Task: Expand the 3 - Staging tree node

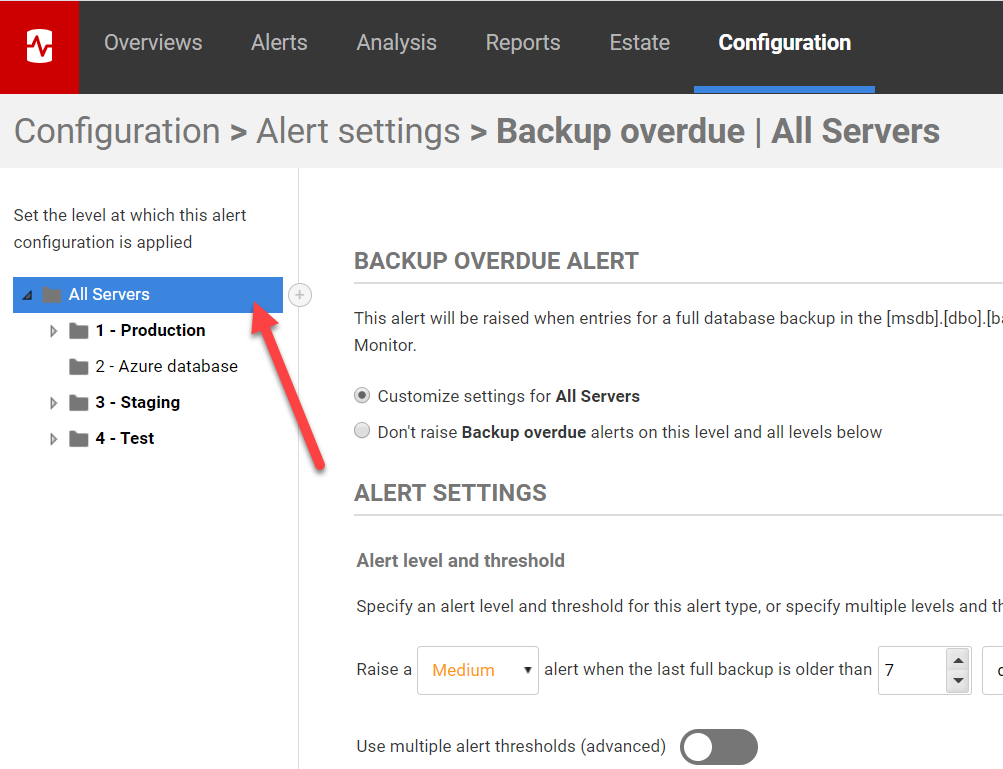Action: click(54, 403)
